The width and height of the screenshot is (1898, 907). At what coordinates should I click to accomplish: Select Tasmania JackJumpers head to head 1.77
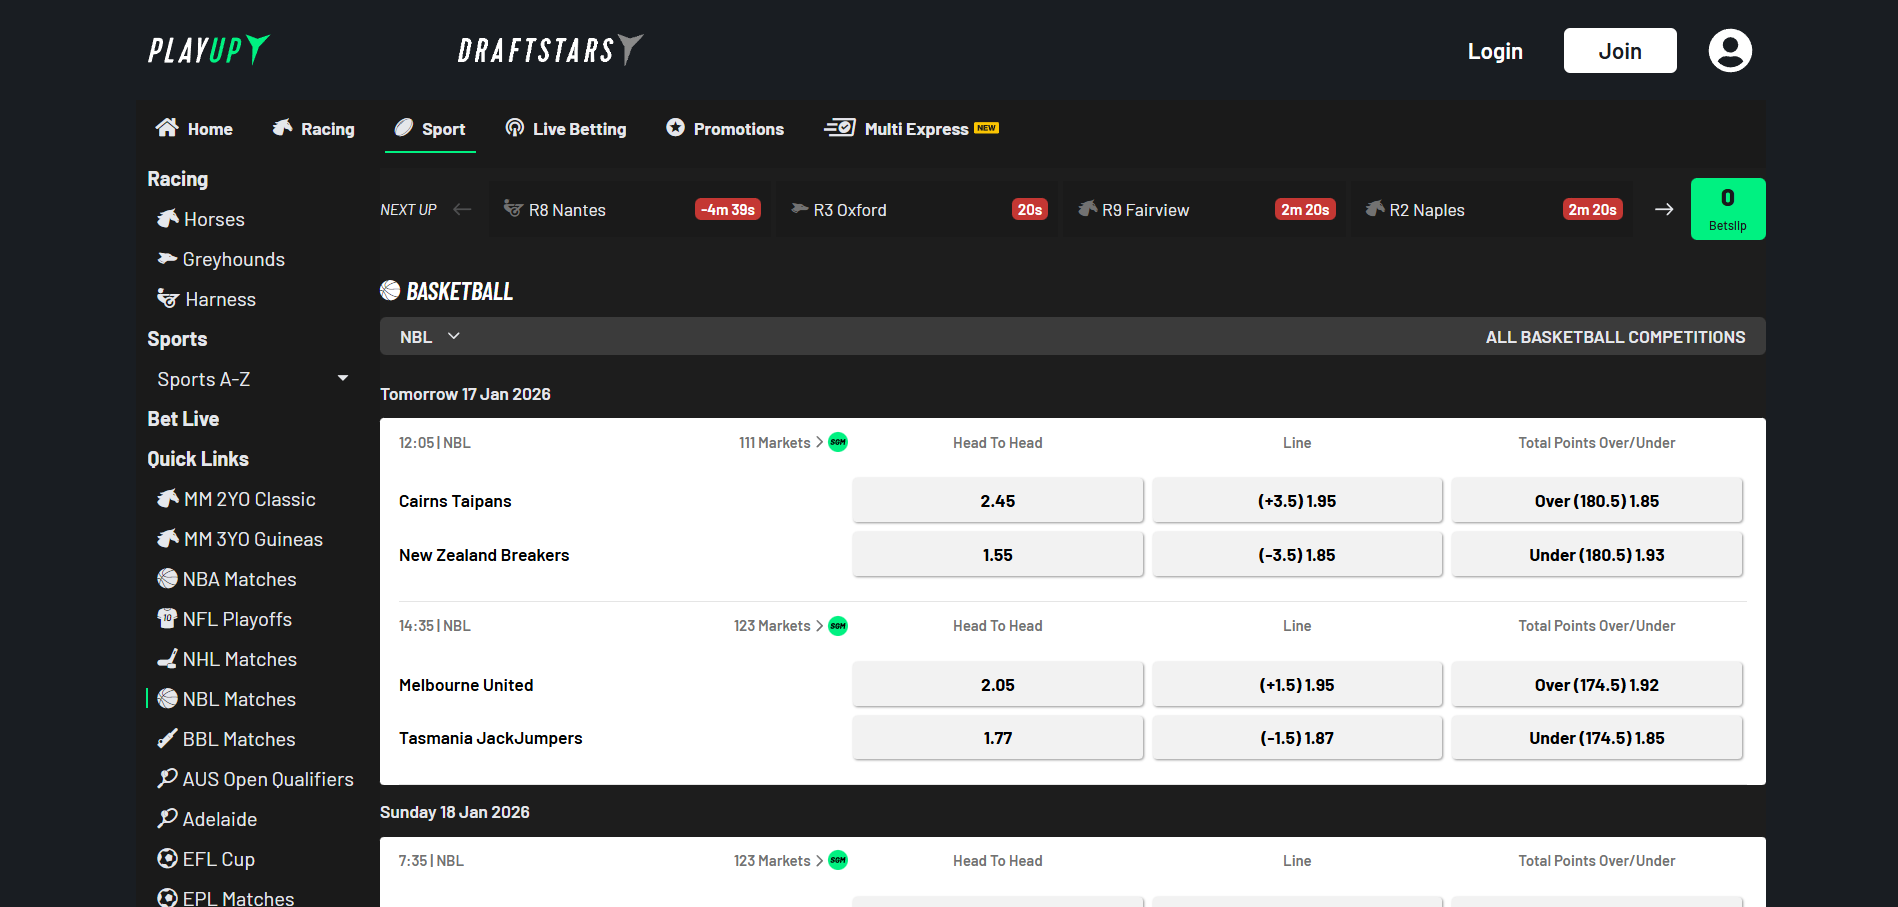(998, 738)
